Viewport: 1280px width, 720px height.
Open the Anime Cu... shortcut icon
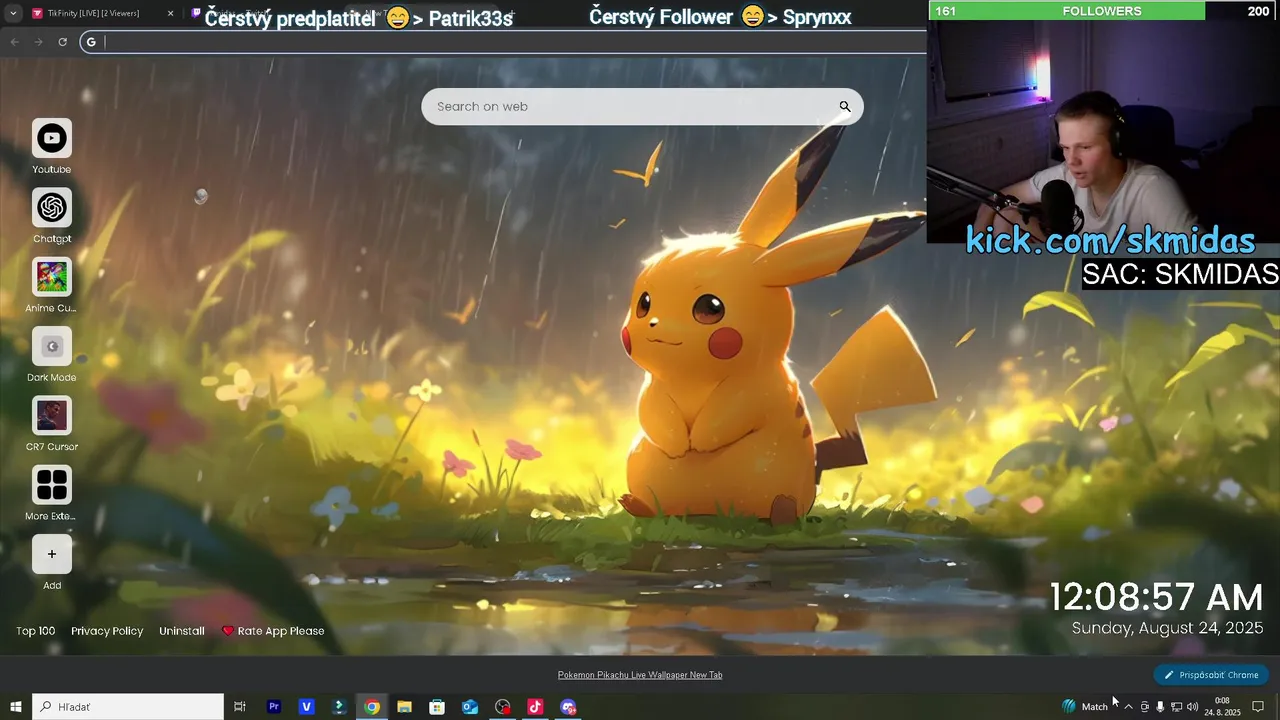click(x=52, y=277)
